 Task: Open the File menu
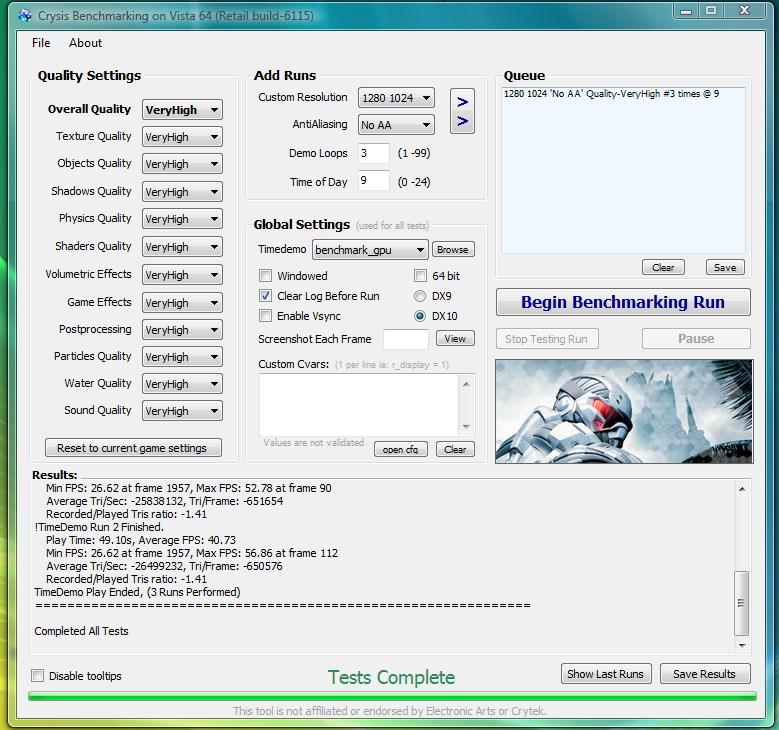pos(41,43)
